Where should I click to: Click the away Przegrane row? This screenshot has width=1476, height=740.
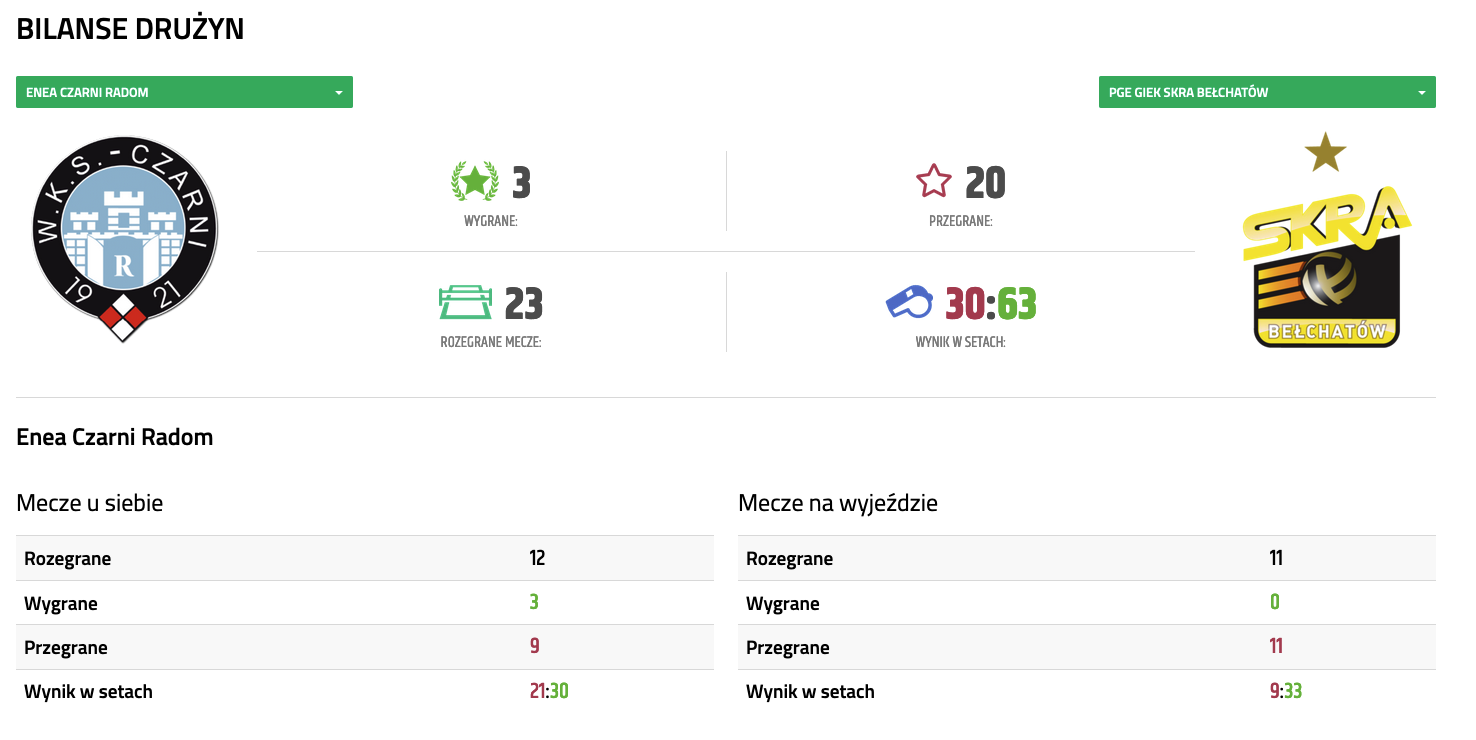click(x=1086, y=647)
